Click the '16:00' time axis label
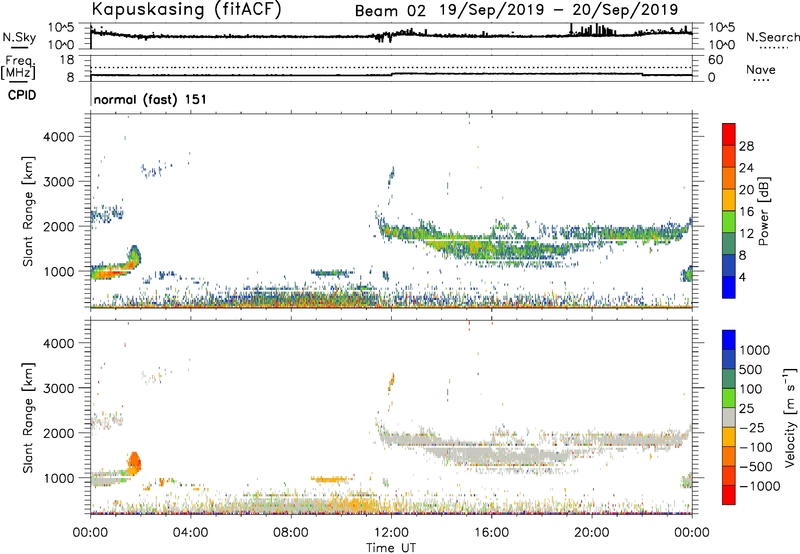Viewport: 800px width, 554px height. [x=491, y=533]
